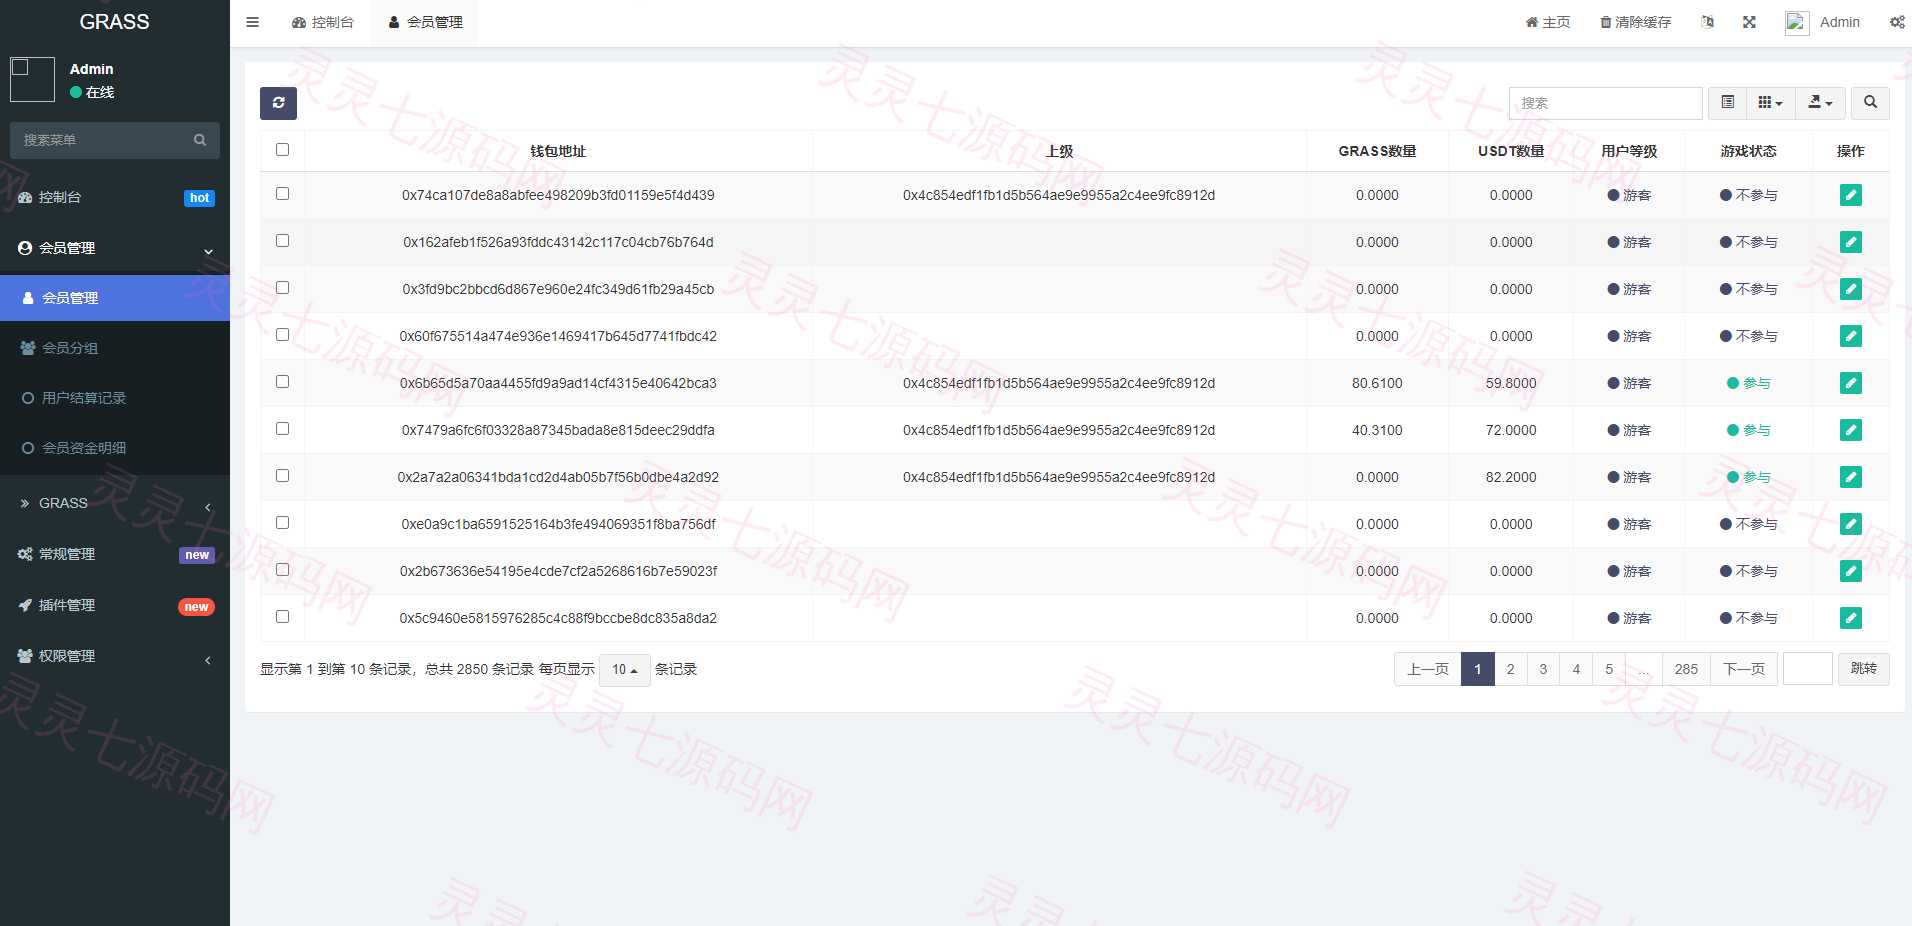Switch to the 控制台 tab
The height and width of the screenshot is (926, 1912).
click(323, 22)
